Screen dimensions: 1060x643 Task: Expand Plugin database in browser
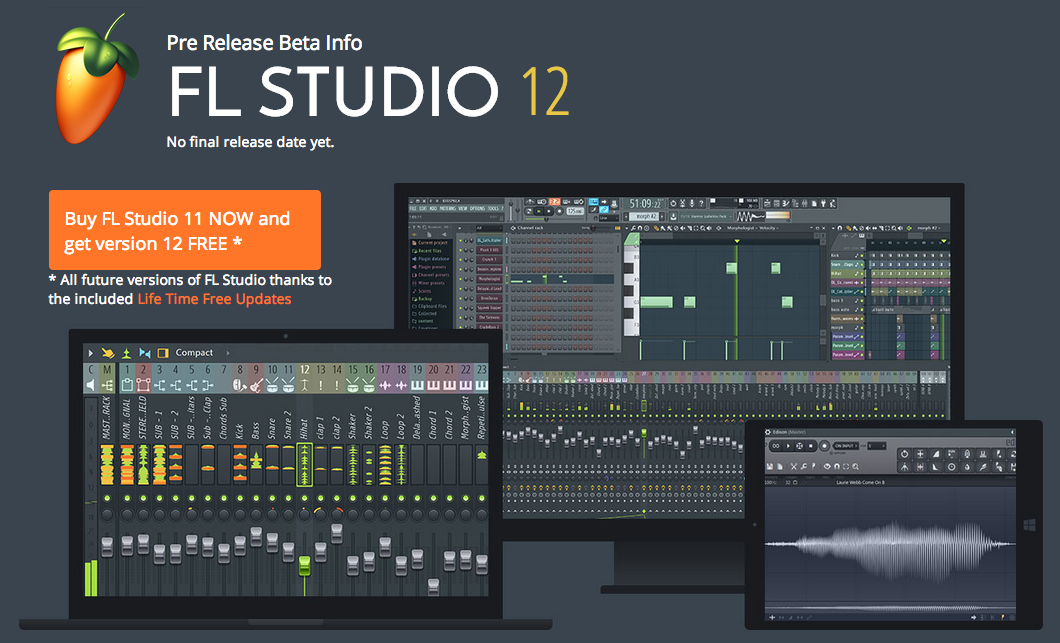point(430,259)
